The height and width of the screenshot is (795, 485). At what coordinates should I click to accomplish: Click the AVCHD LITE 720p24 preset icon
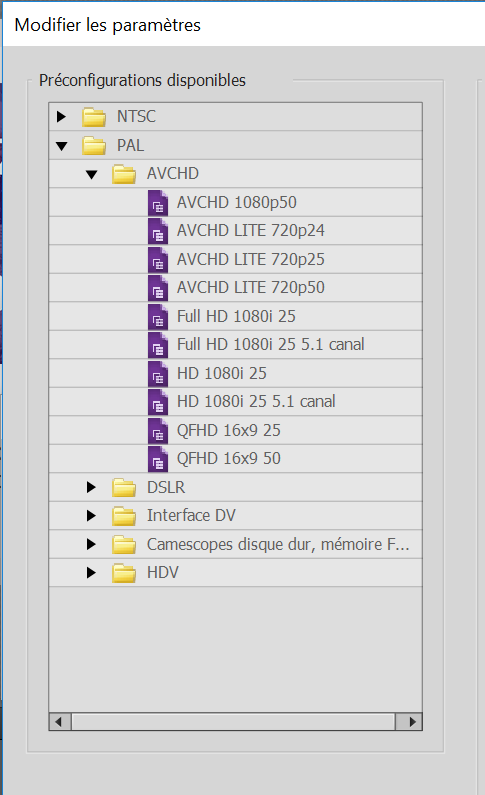click(158, 231)
